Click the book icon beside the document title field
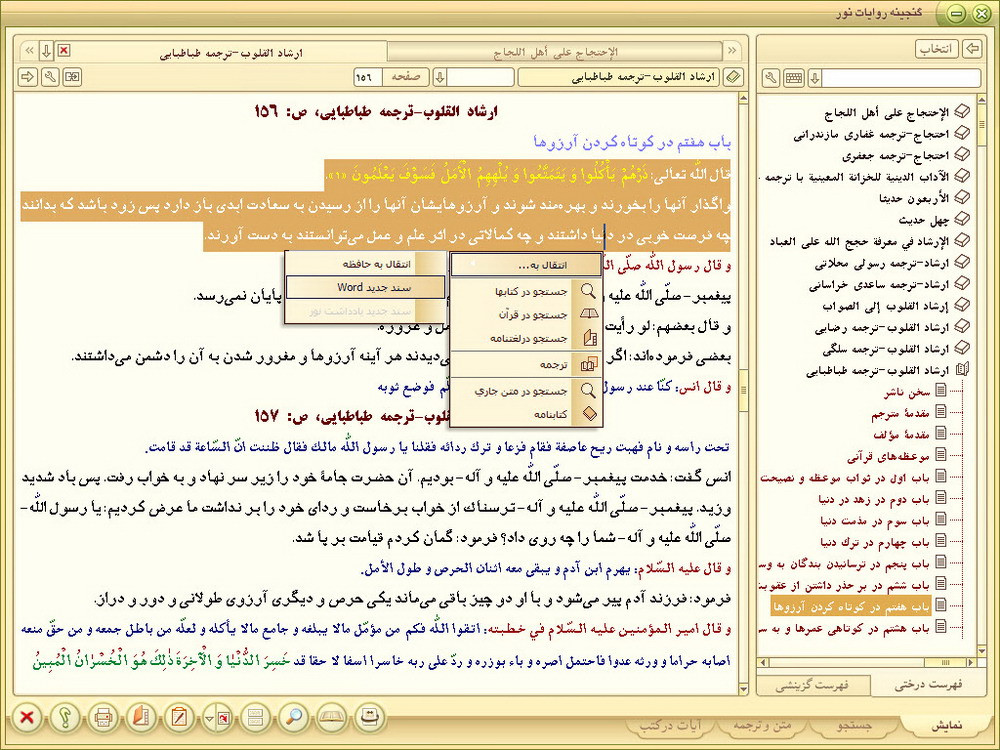This screenshot has height=750, width=1000. [733, 77]
